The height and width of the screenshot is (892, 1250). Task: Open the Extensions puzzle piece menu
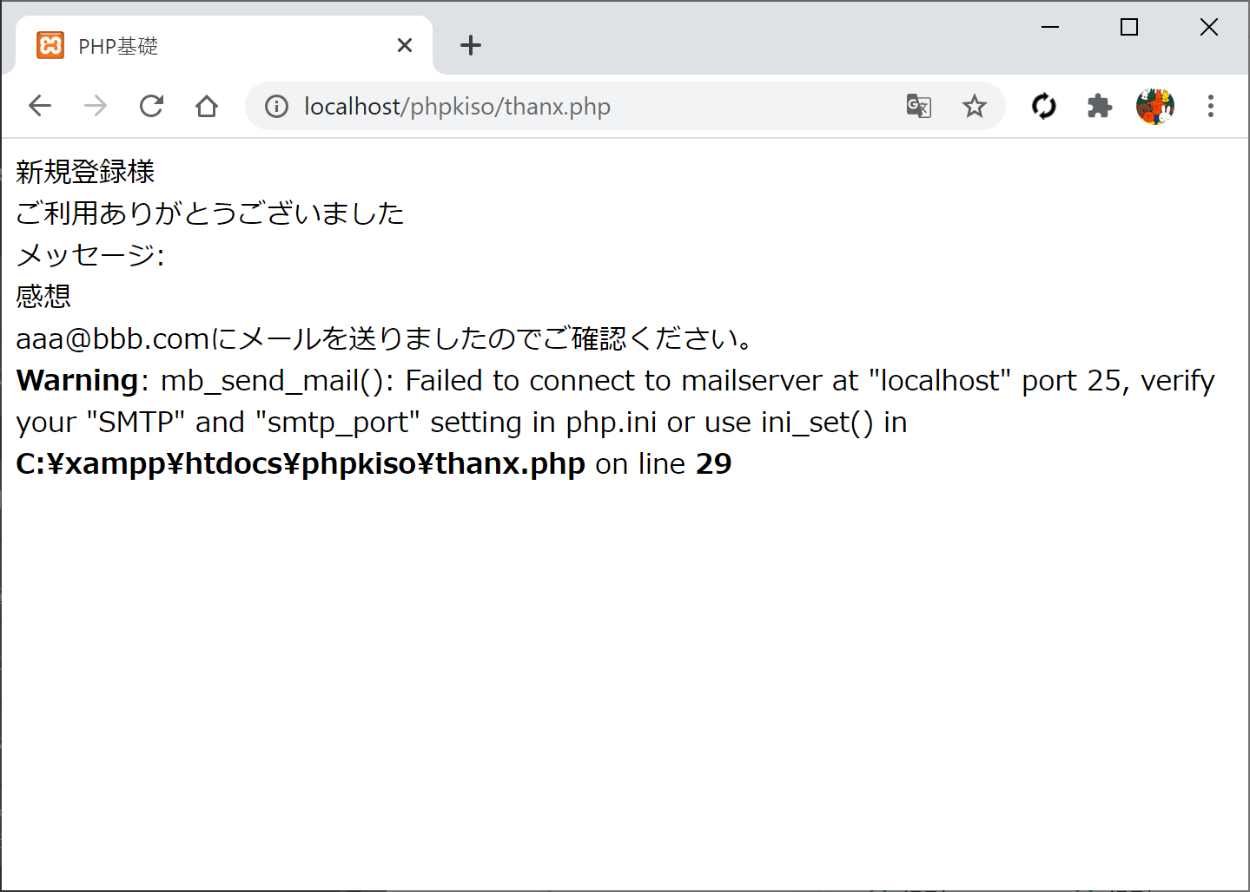click(x=1100, y=106)
